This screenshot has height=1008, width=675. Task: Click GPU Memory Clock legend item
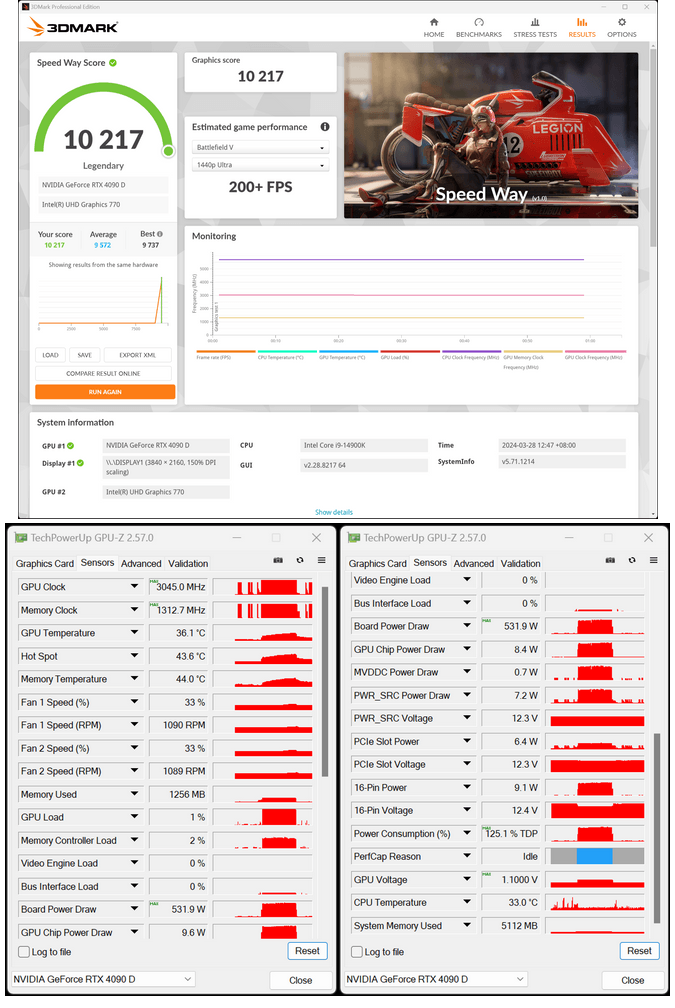[x=532, y=359]
